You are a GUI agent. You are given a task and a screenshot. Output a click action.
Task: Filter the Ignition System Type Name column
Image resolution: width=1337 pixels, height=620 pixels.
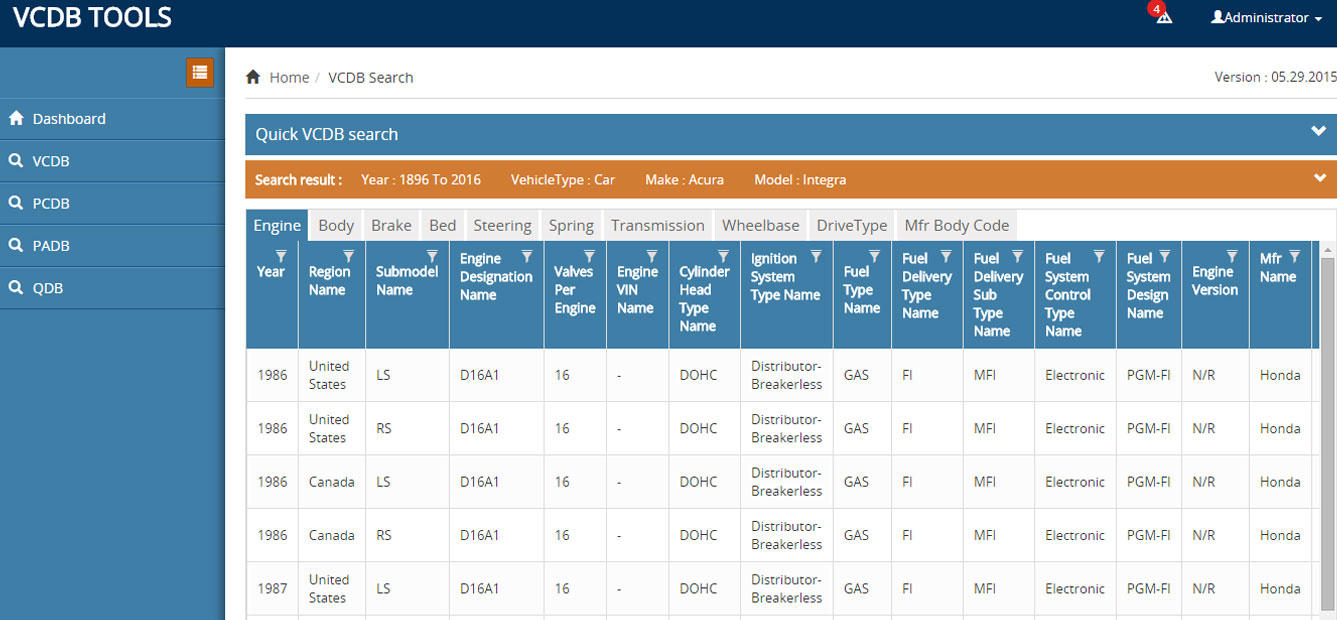pyautogui.click(x=815, y=256)
